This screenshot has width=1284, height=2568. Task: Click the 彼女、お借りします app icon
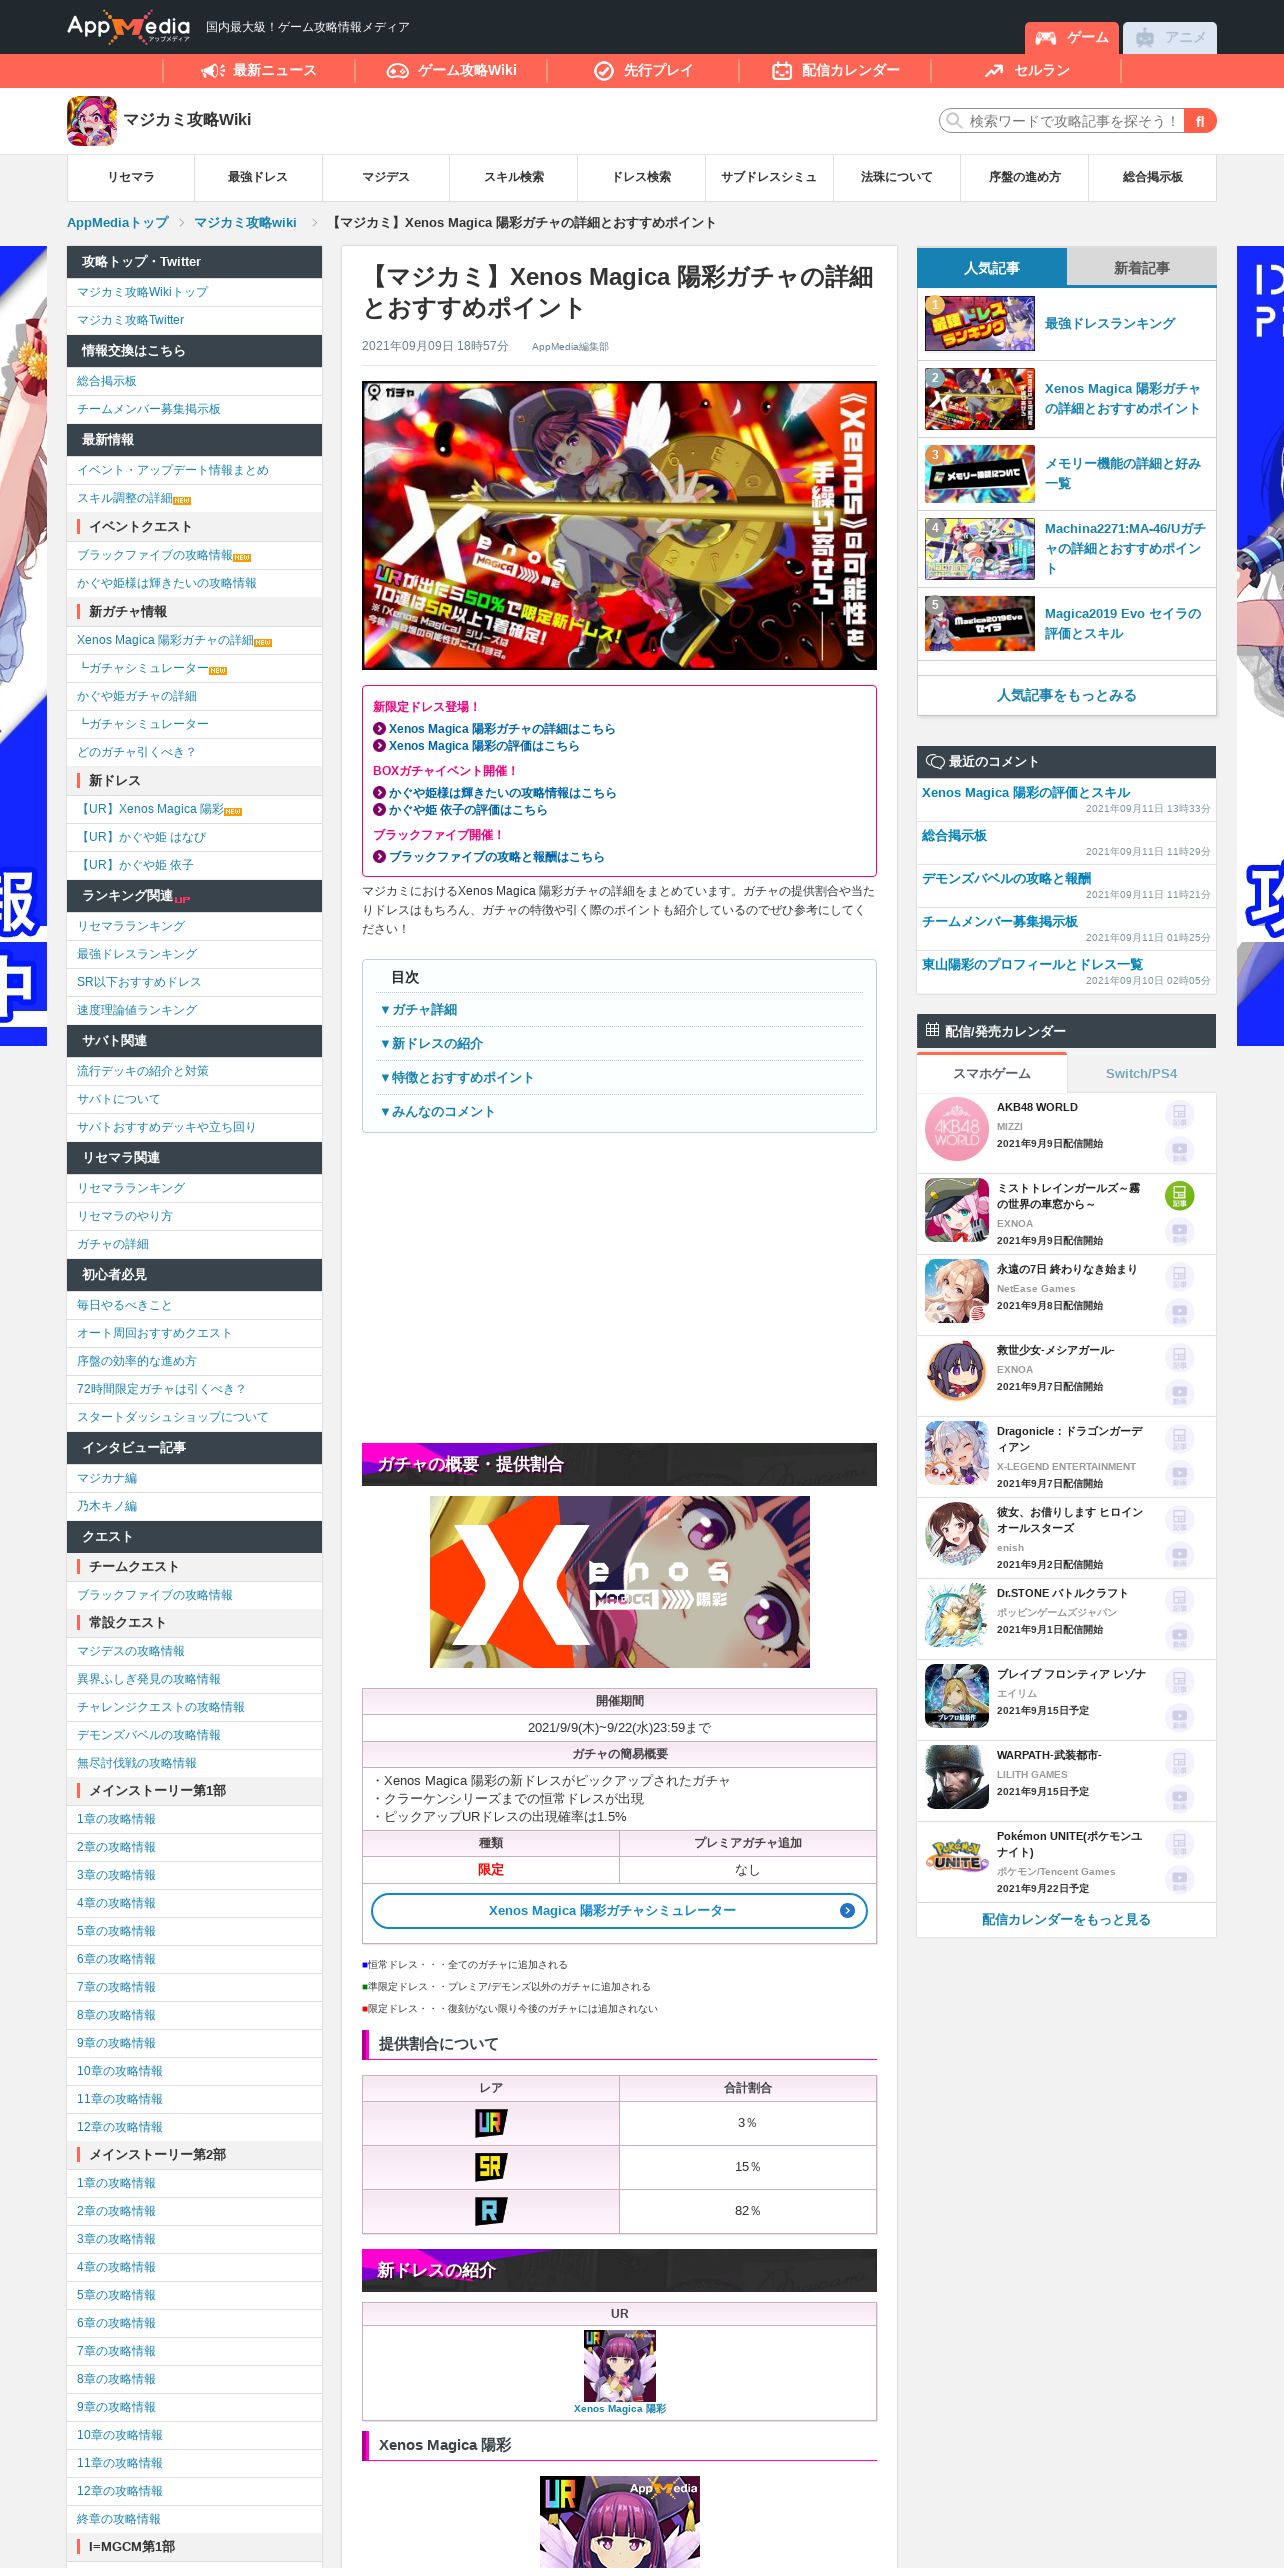click(956, 1534)
